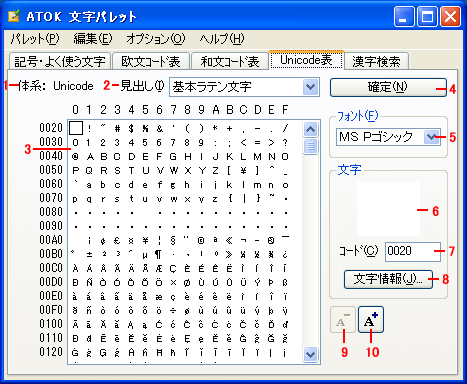Viewport: 467px width, 384px height.
Task: Select the ÷ character in row 00F0
Action: pyautogui.click(x=173, y=310)
